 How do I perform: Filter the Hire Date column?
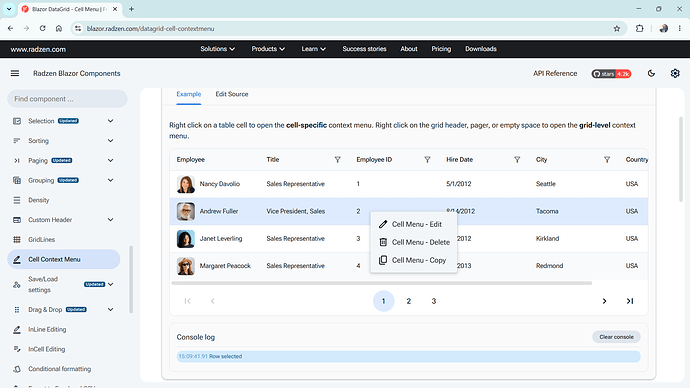click(x=517, y=160)
